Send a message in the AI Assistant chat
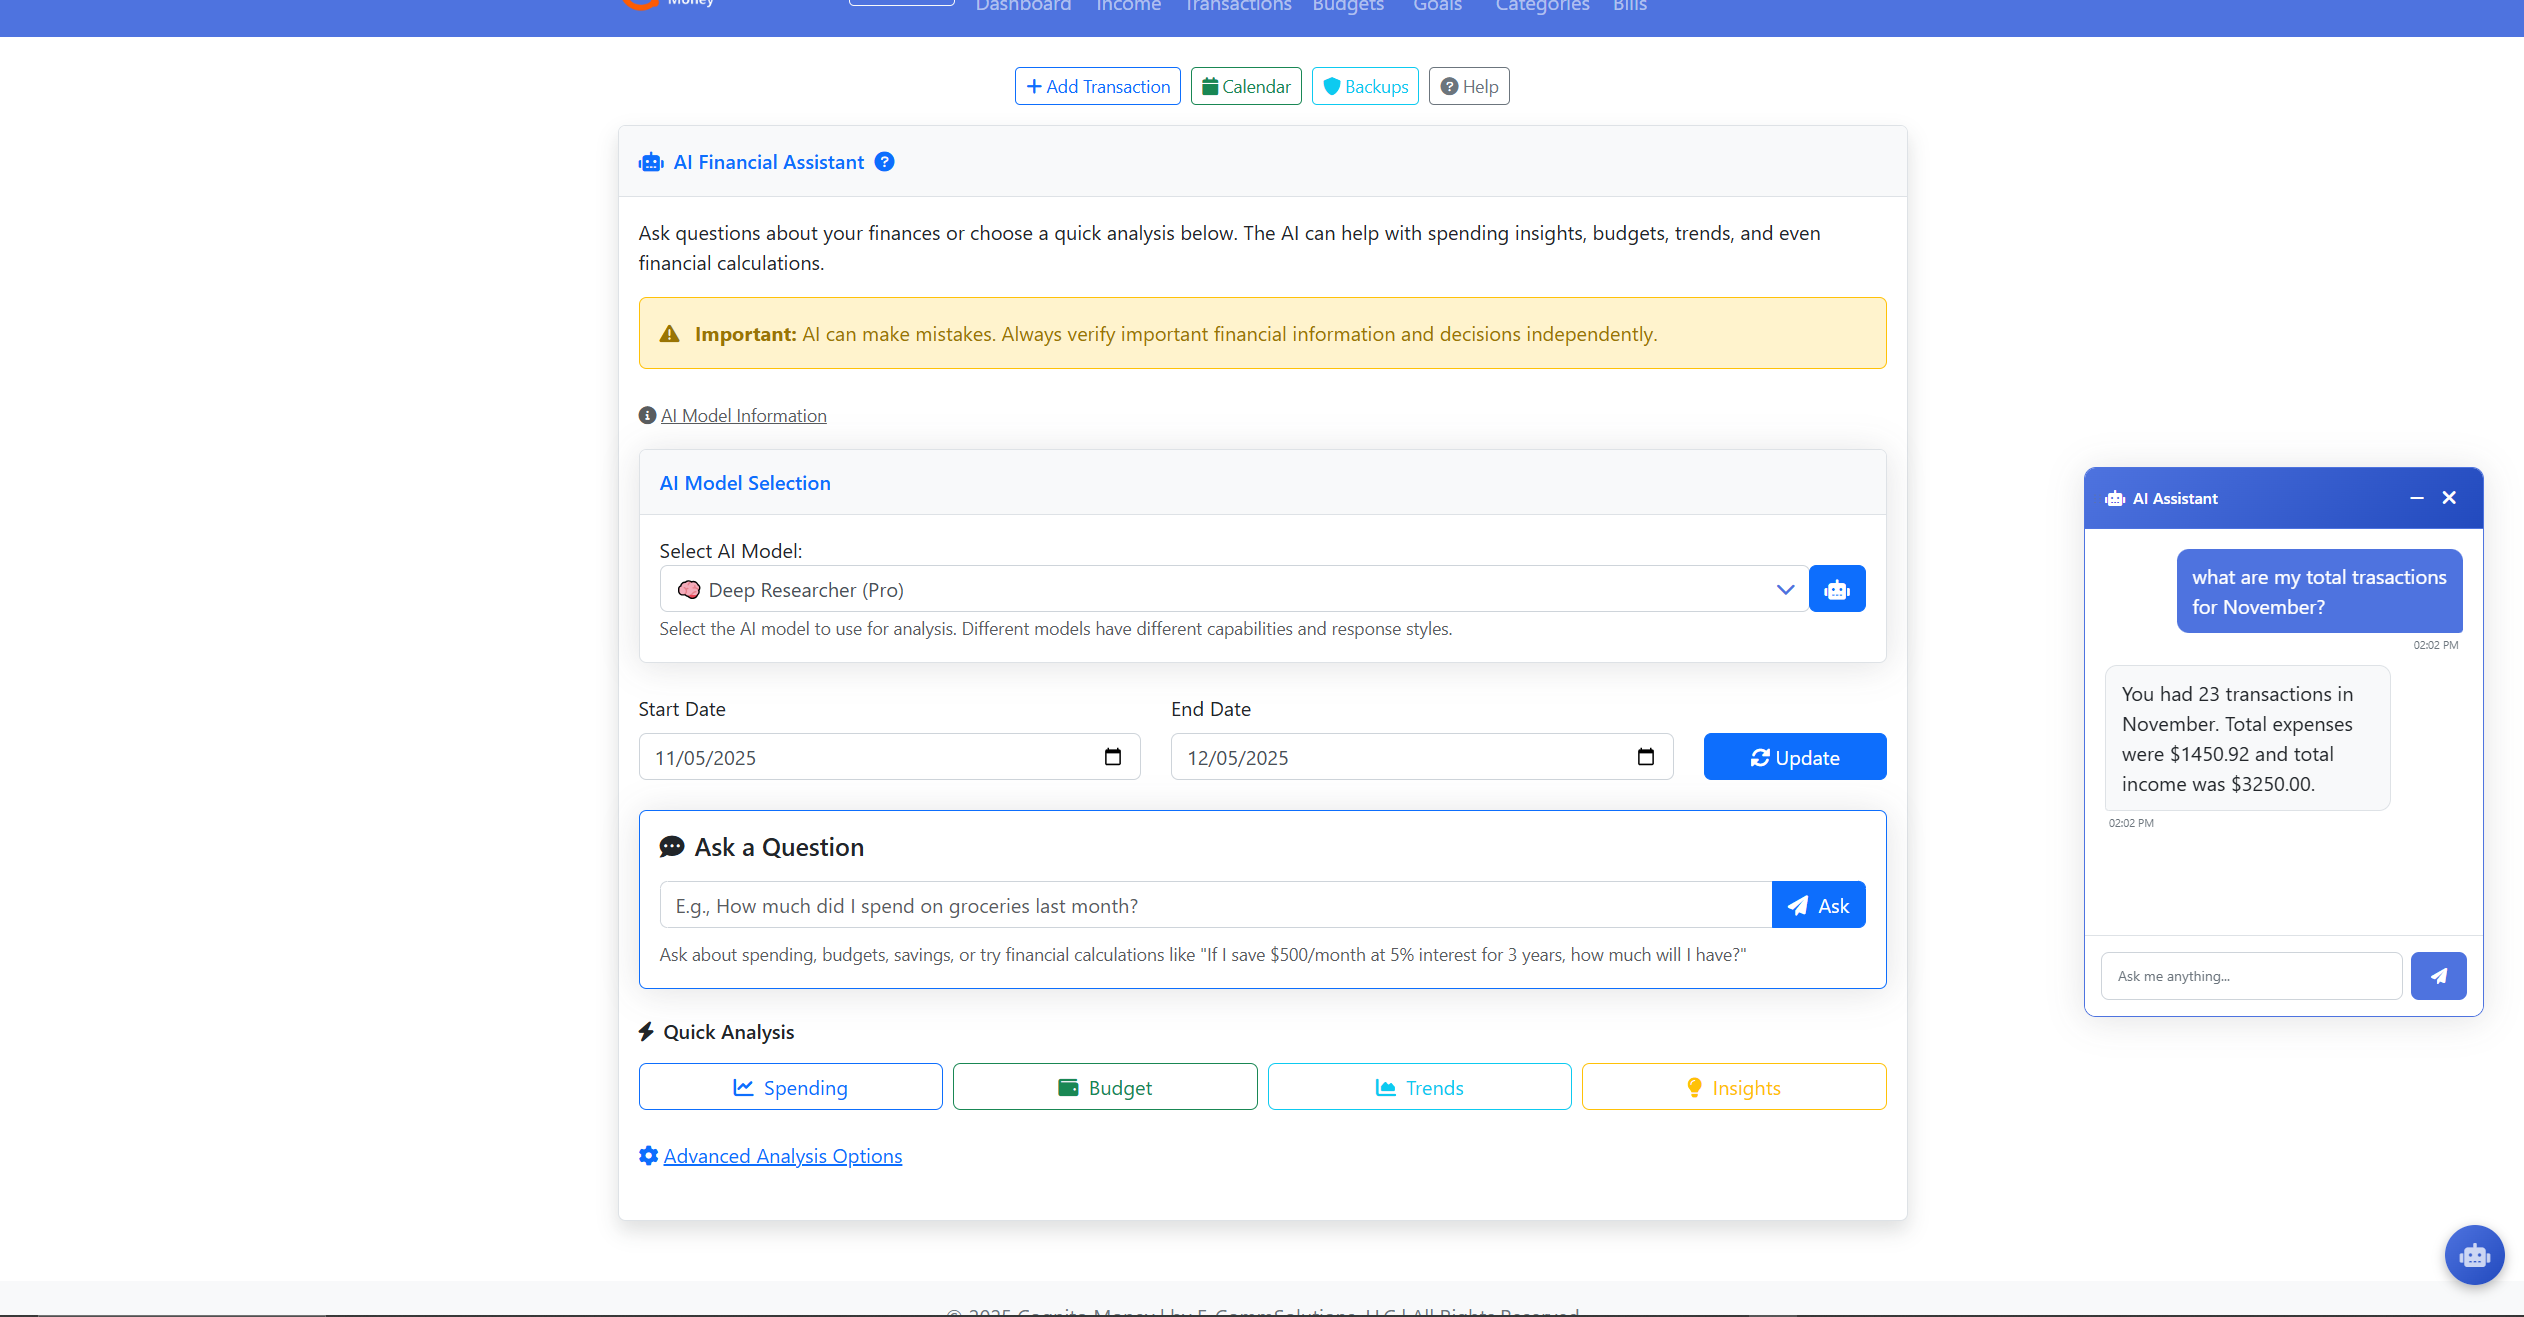 point(2438,975)
